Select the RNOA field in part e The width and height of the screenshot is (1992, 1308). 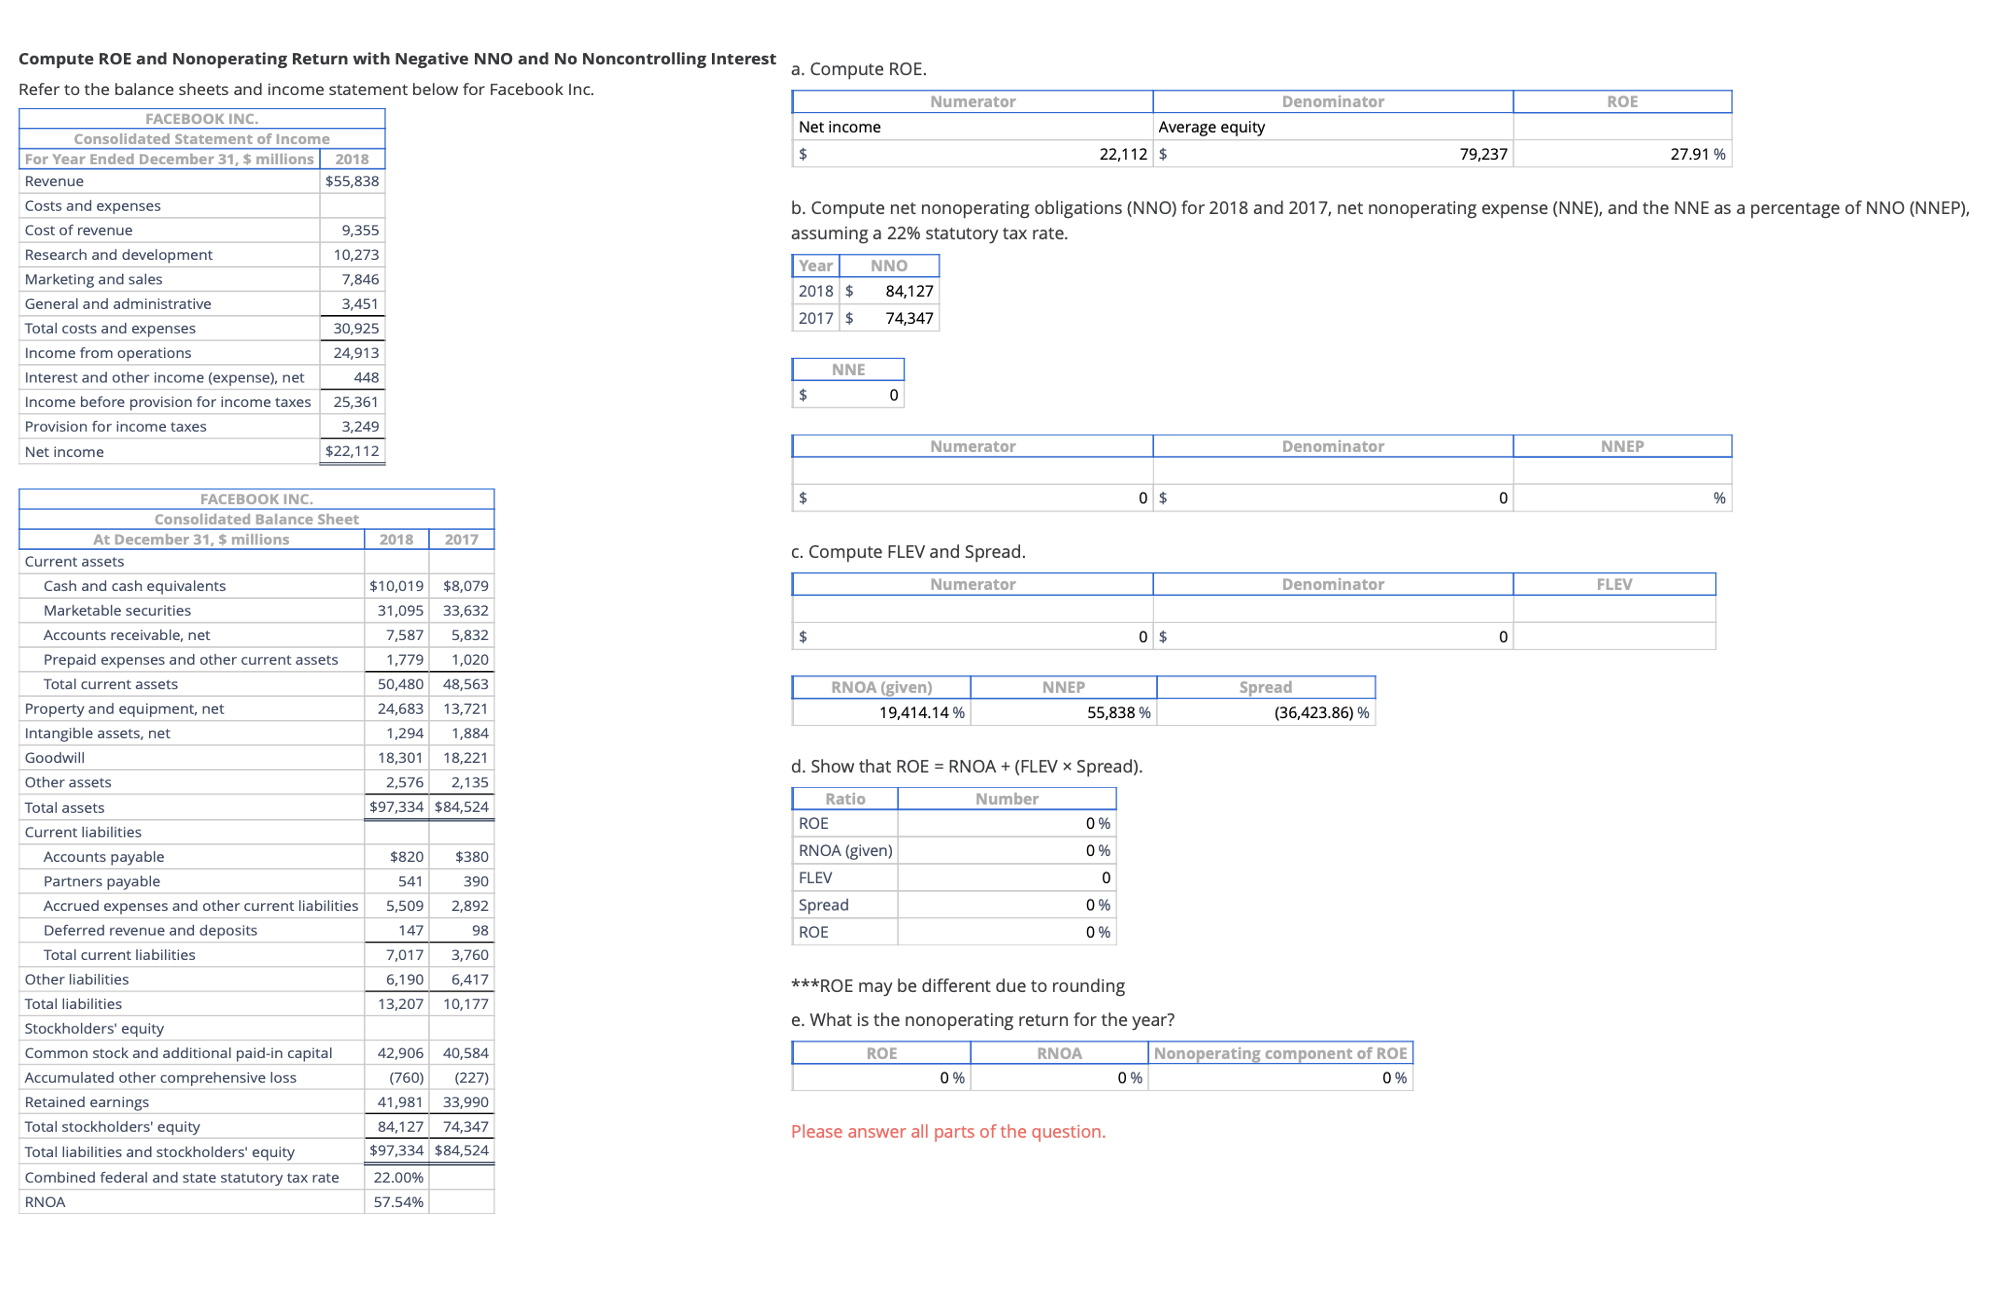[x=1055, y=1077]
